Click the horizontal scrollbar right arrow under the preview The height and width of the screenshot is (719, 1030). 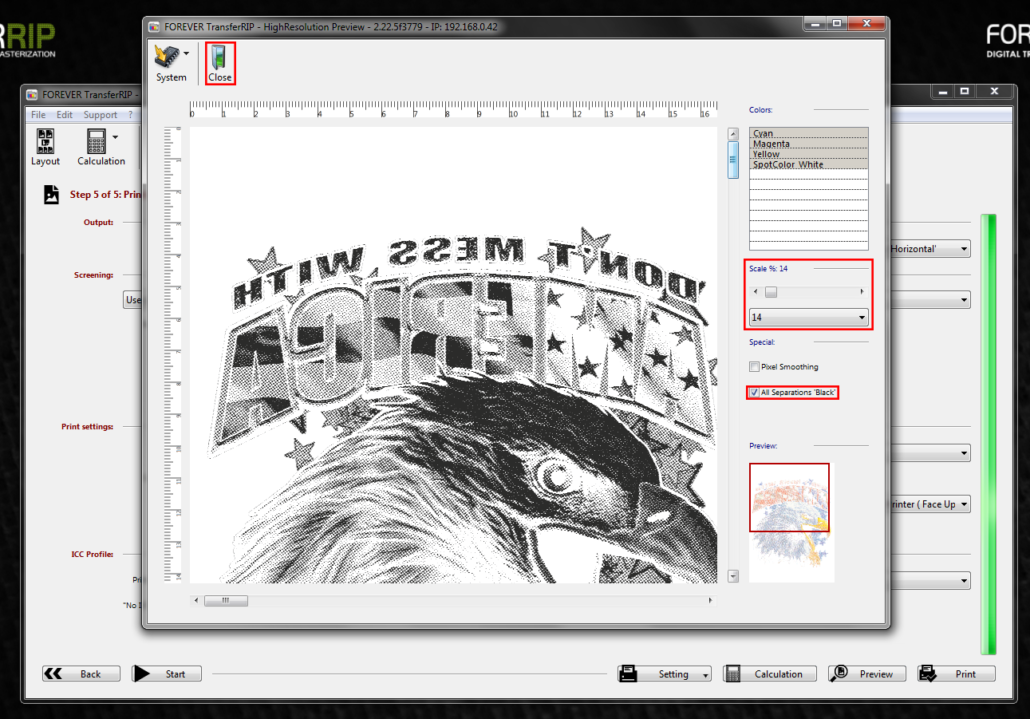tap(710, 600)
